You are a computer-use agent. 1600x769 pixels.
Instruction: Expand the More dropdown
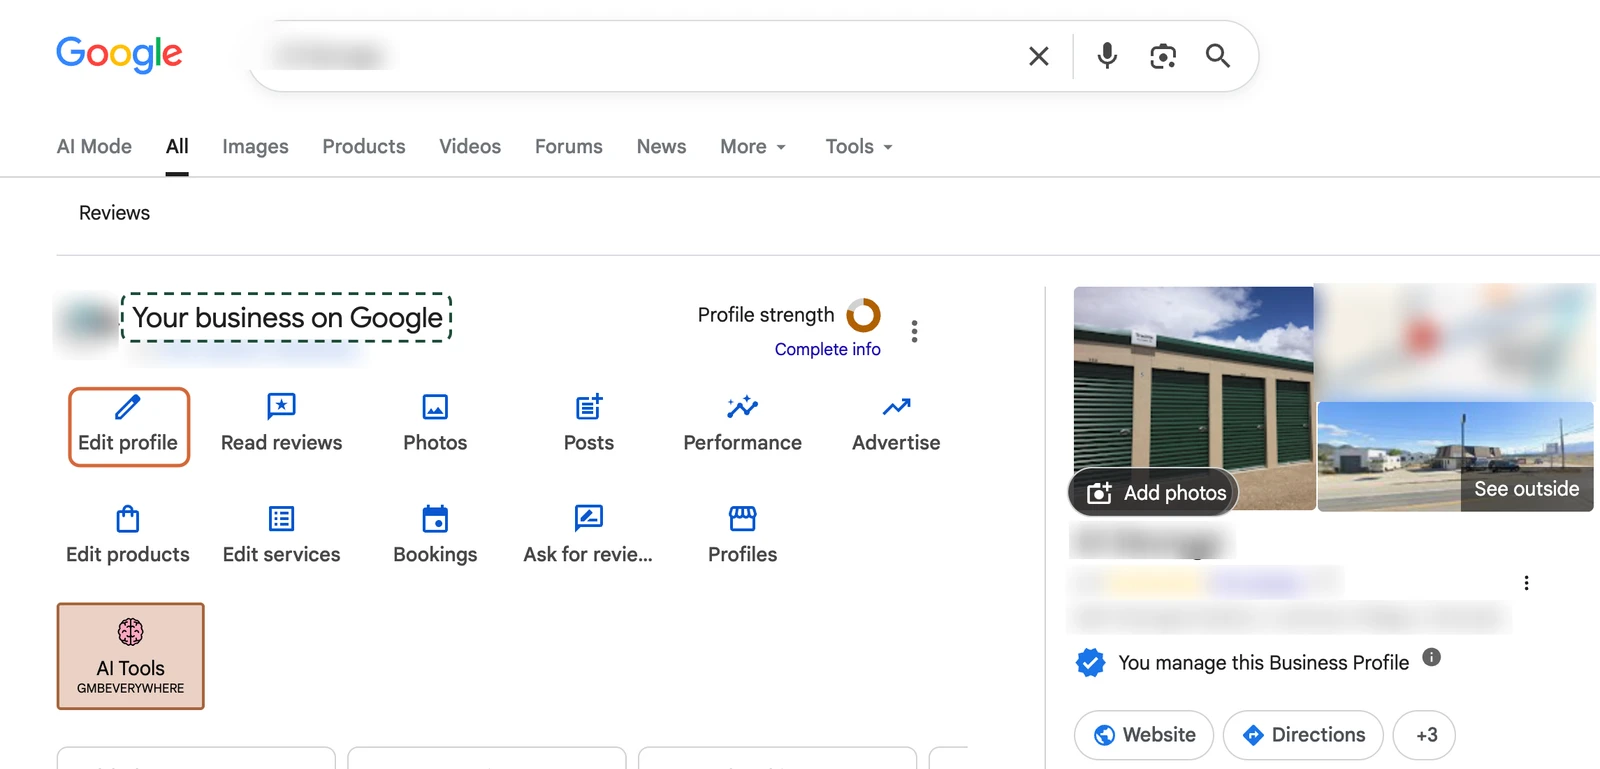[x=753, y=146]
